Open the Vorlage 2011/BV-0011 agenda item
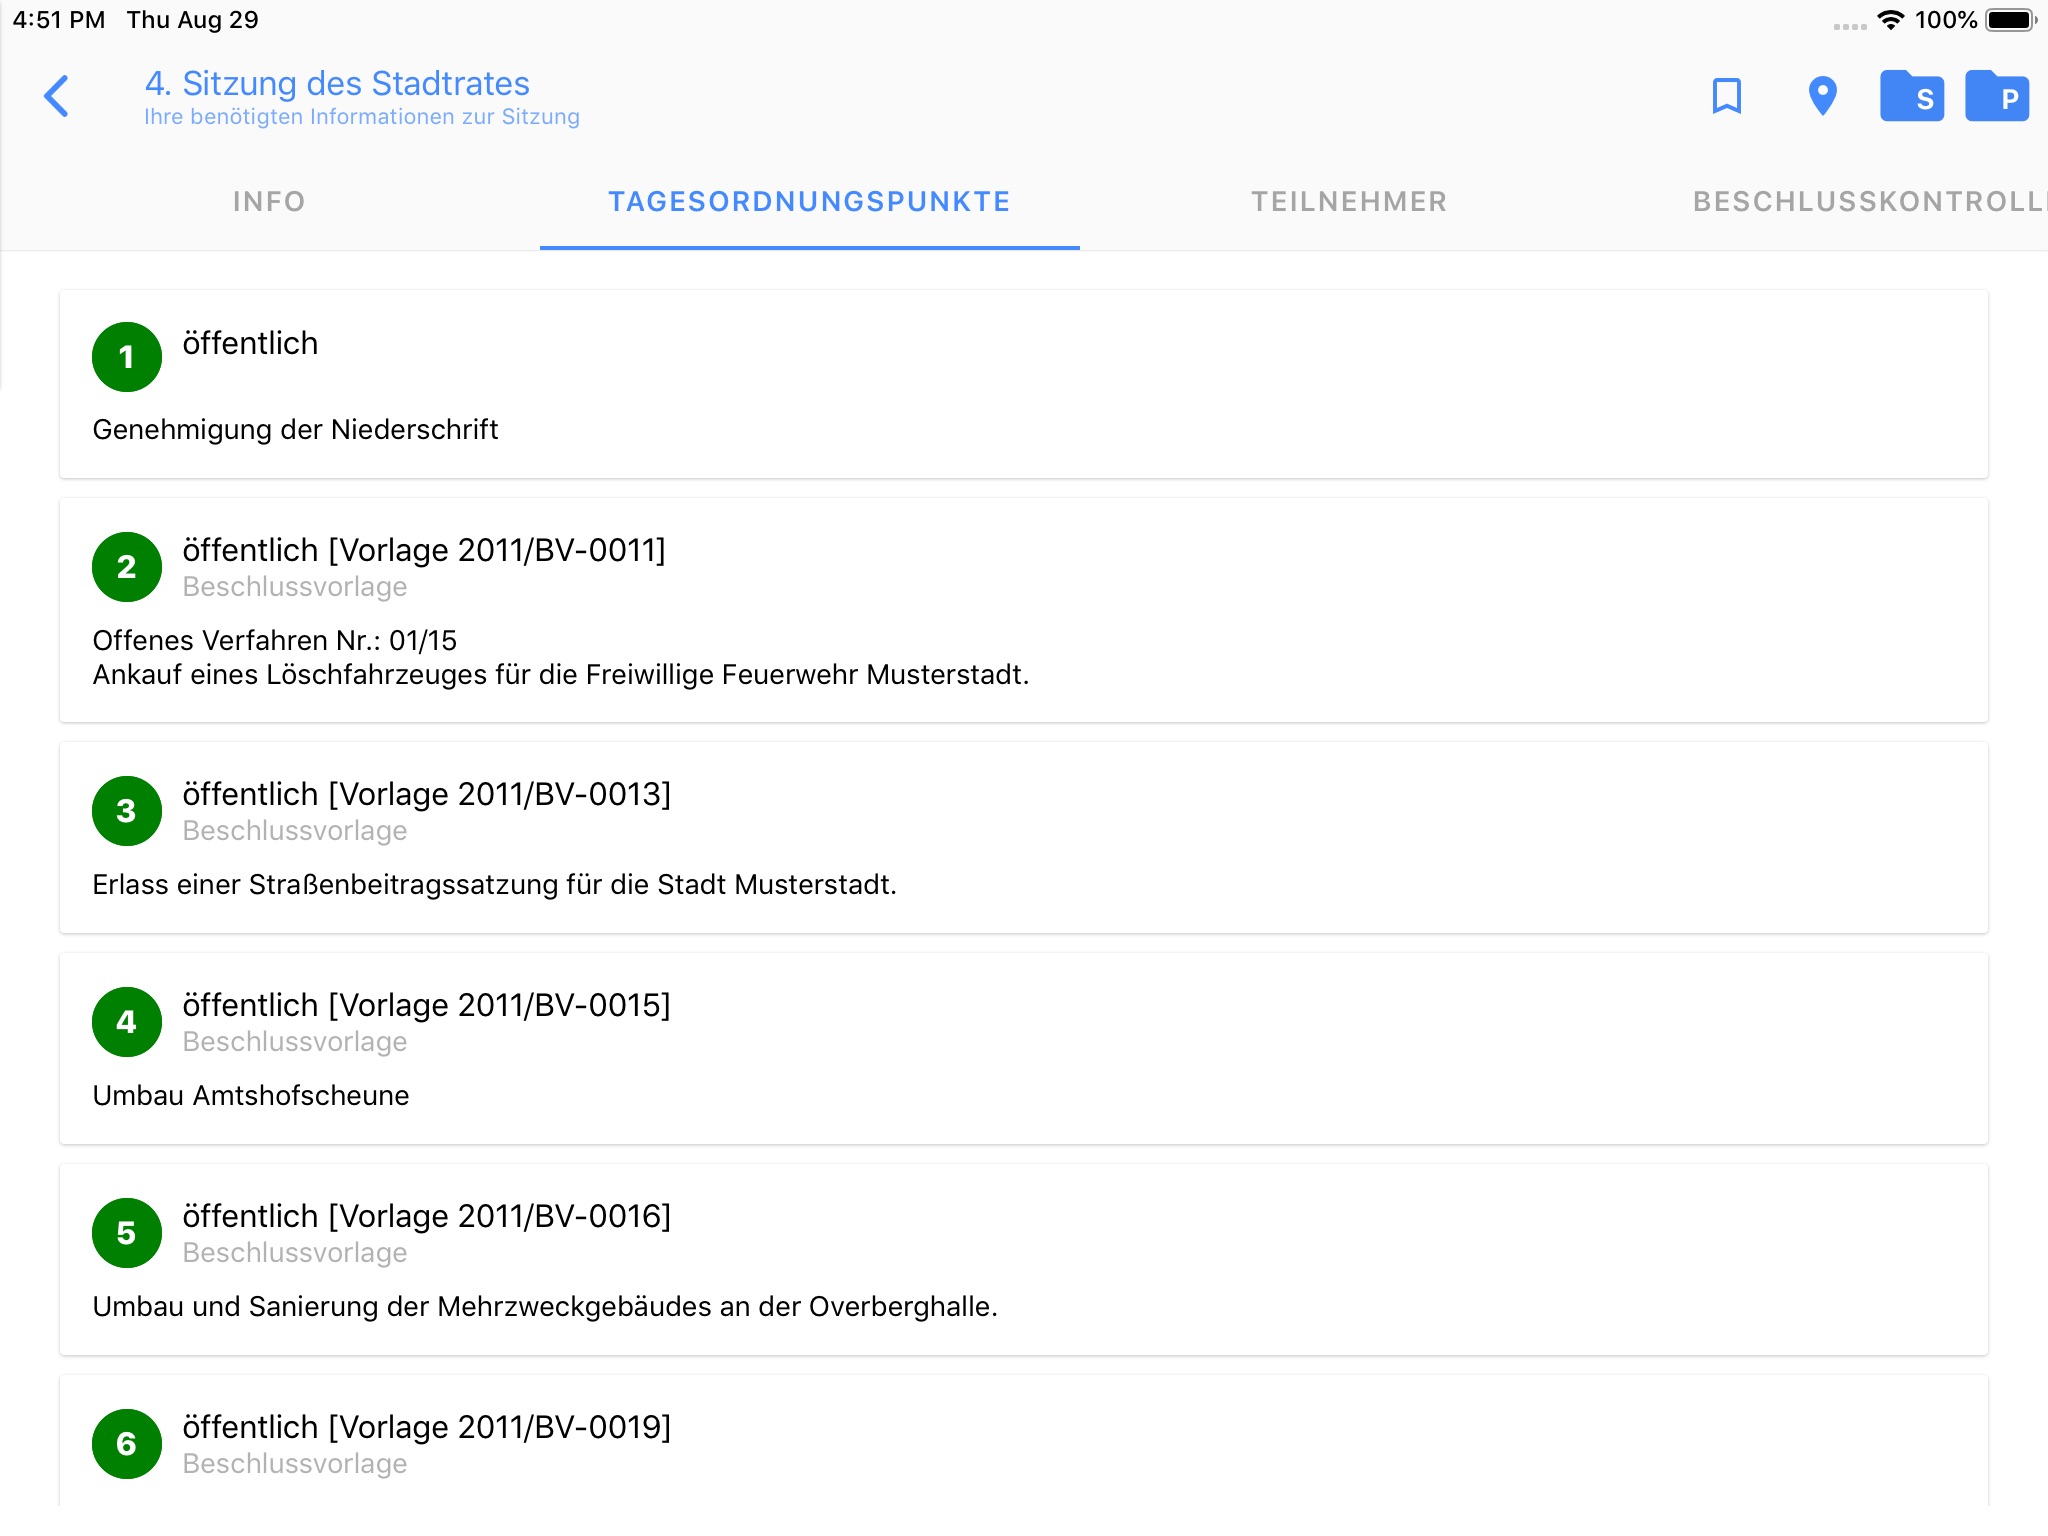Image resolution: width=2048 pixels, height=1536 pixels. point(424,551)
